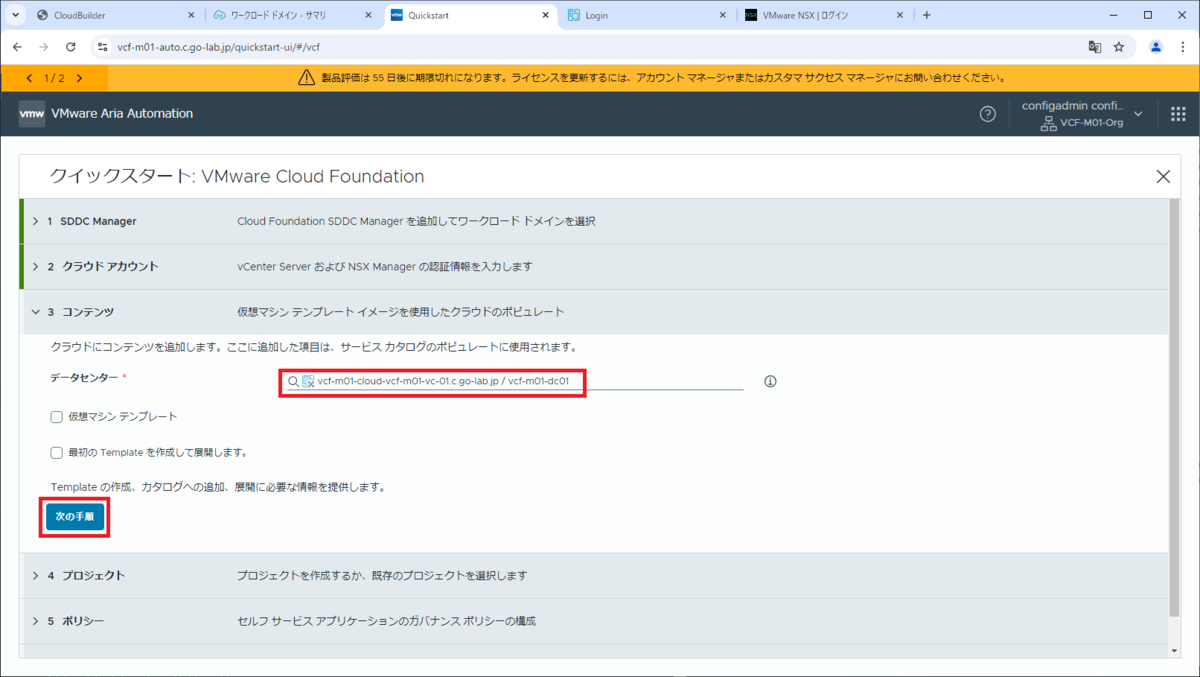Click the info icon beside datacenter field
This screenshot has width=1200, height=677.
(770, 381)
